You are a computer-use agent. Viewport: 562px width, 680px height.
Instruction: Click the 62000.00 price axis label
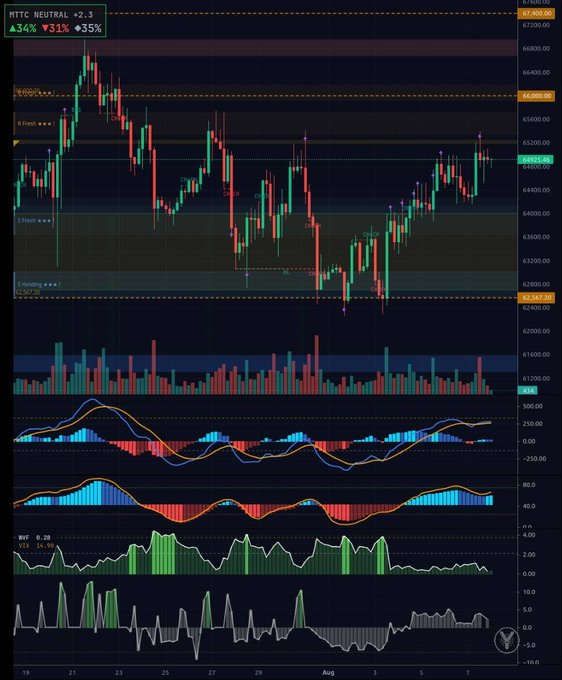tap(536, 331)
